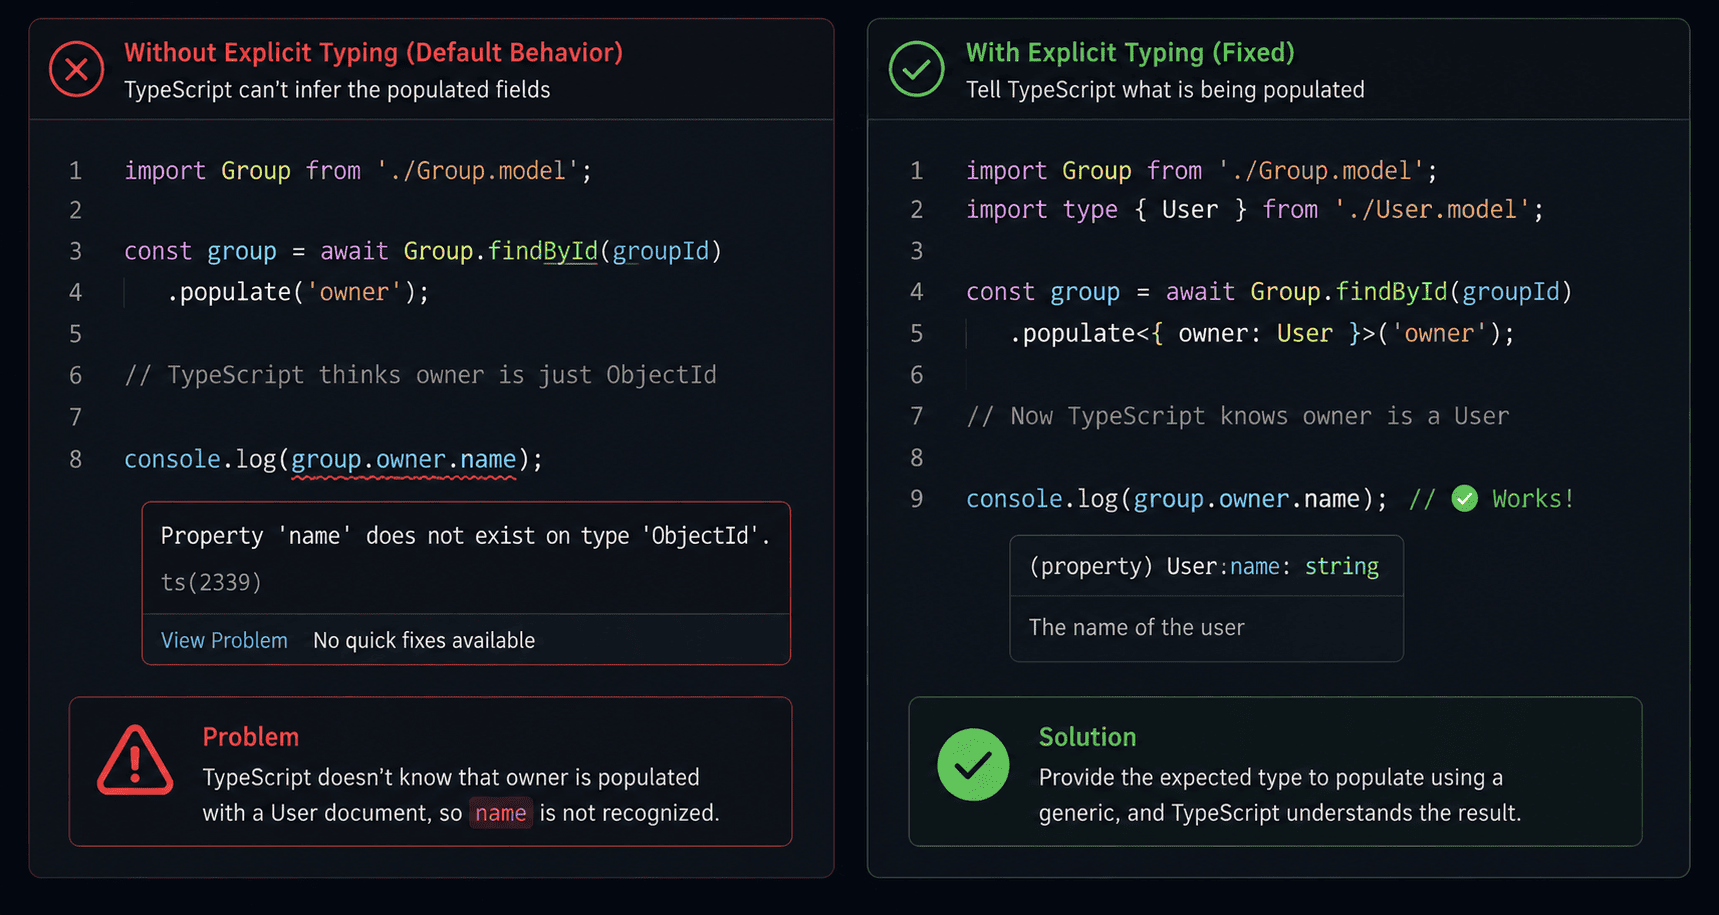1719x915 pixels.
Task: Click the right panel console.log statement
Action: pyautogui.click(x=1177, y=499)
